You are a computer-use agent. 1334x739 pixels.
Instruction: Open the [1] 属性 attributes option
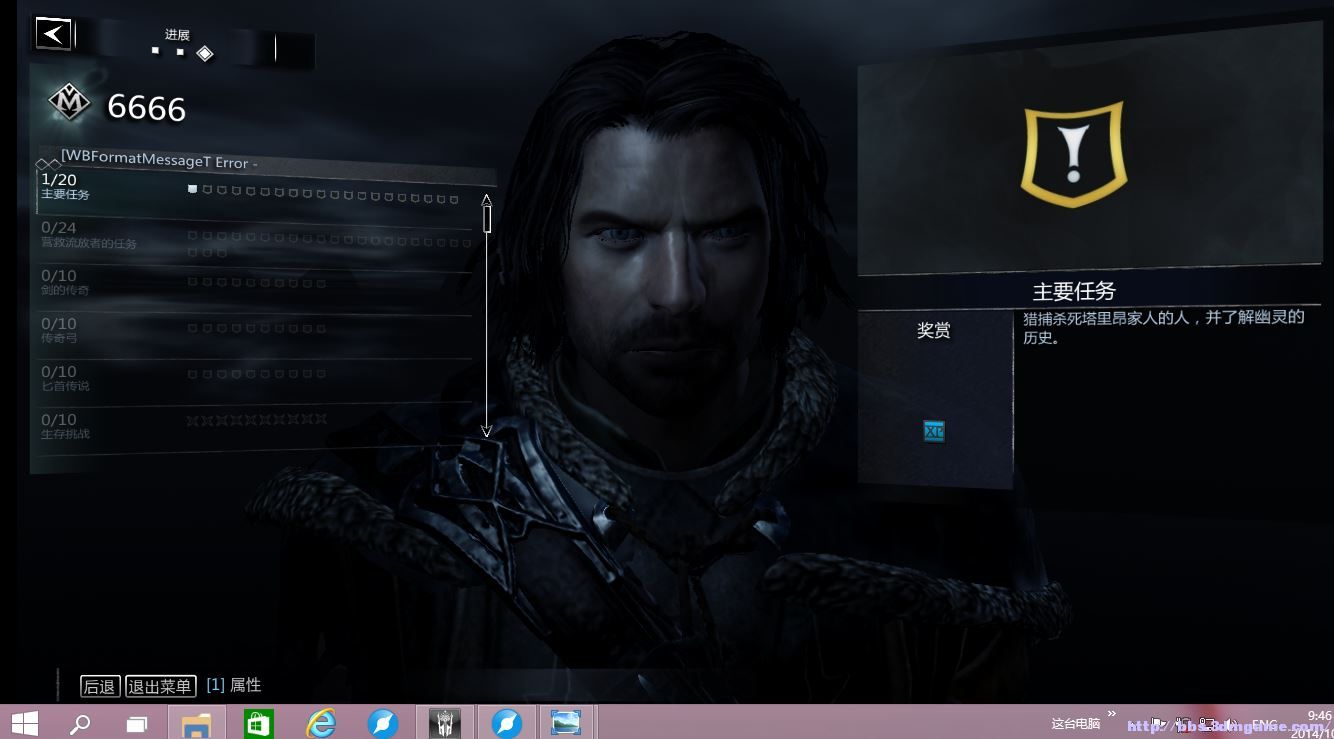pos(234,685)
